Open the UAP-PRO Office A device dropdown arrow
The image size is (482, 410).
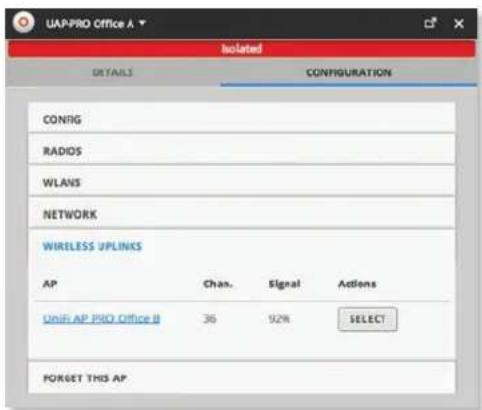point(142,23)
